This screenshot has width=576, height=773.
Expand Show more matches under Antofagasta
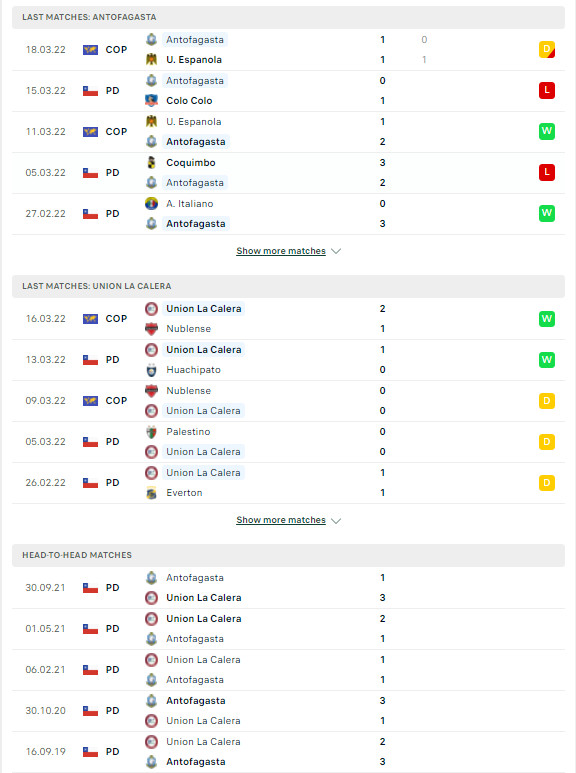(x=281, y=251)
